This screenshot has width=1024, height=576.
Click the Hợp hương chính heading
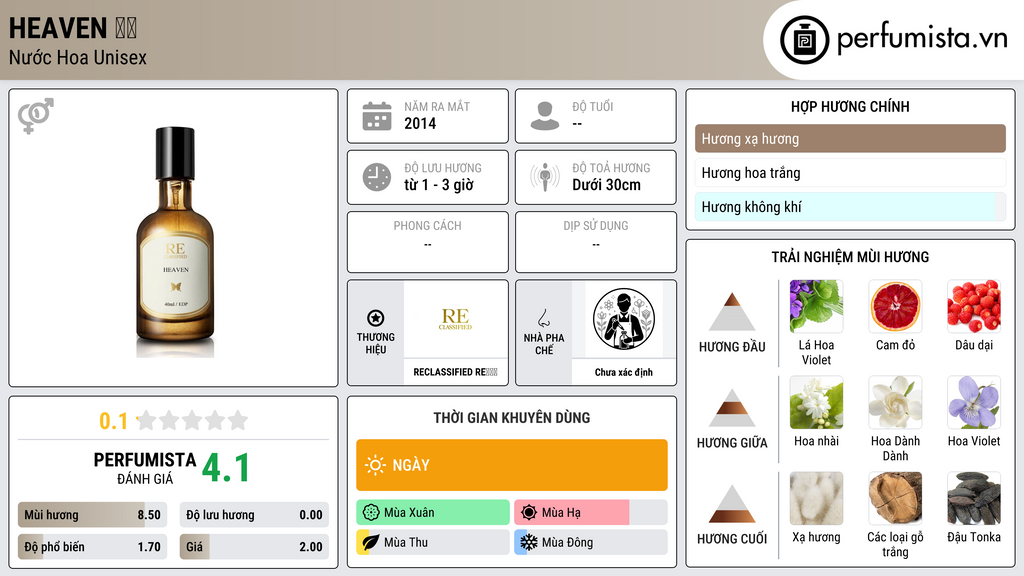pos(850,106)
